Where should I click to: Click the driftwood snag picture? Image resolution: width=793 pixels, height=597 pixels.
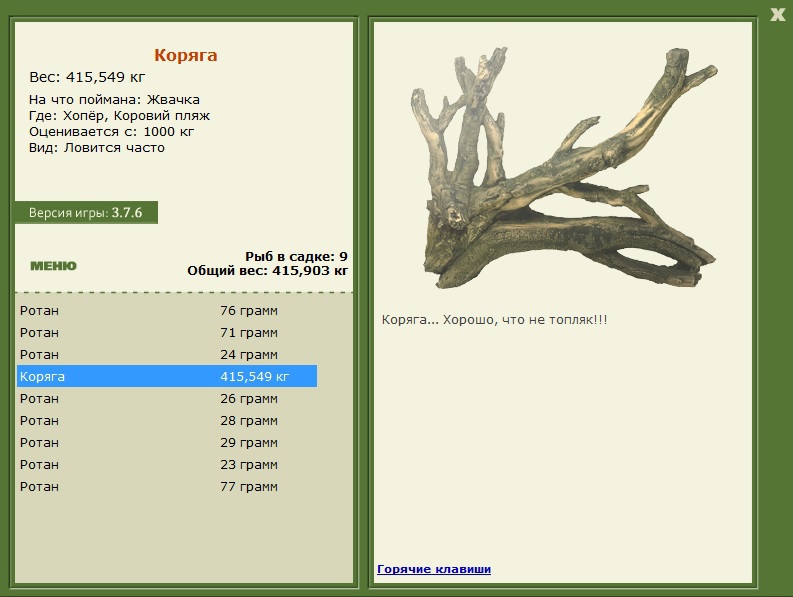point(564,168)
